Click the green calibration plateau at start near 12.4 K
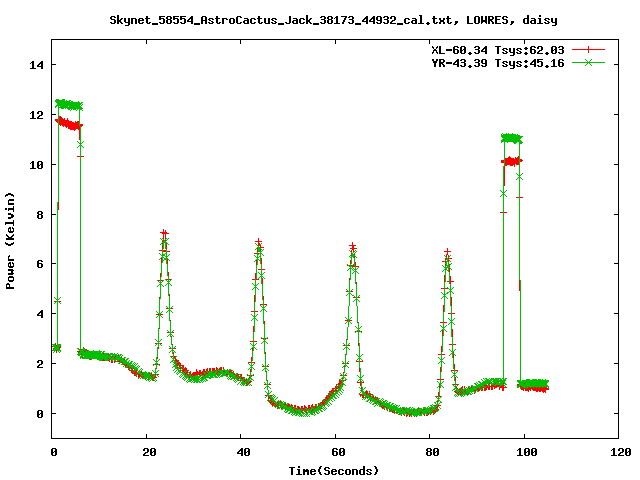 [x=69, y=104]
